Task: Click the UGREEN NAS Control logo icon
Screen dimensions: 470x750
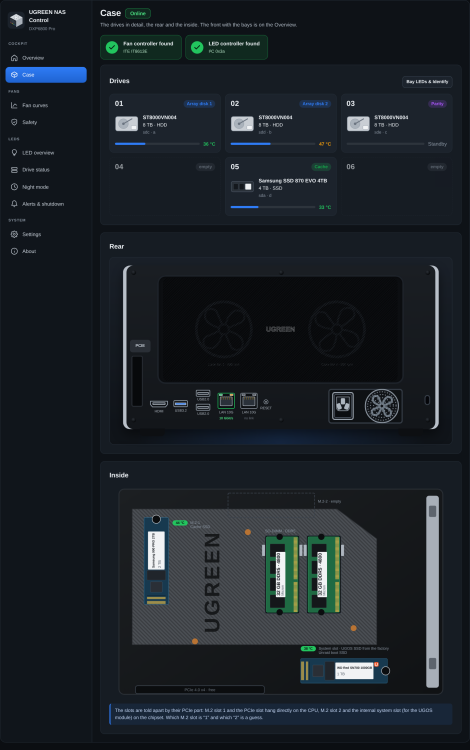Action: pos(16,20)
